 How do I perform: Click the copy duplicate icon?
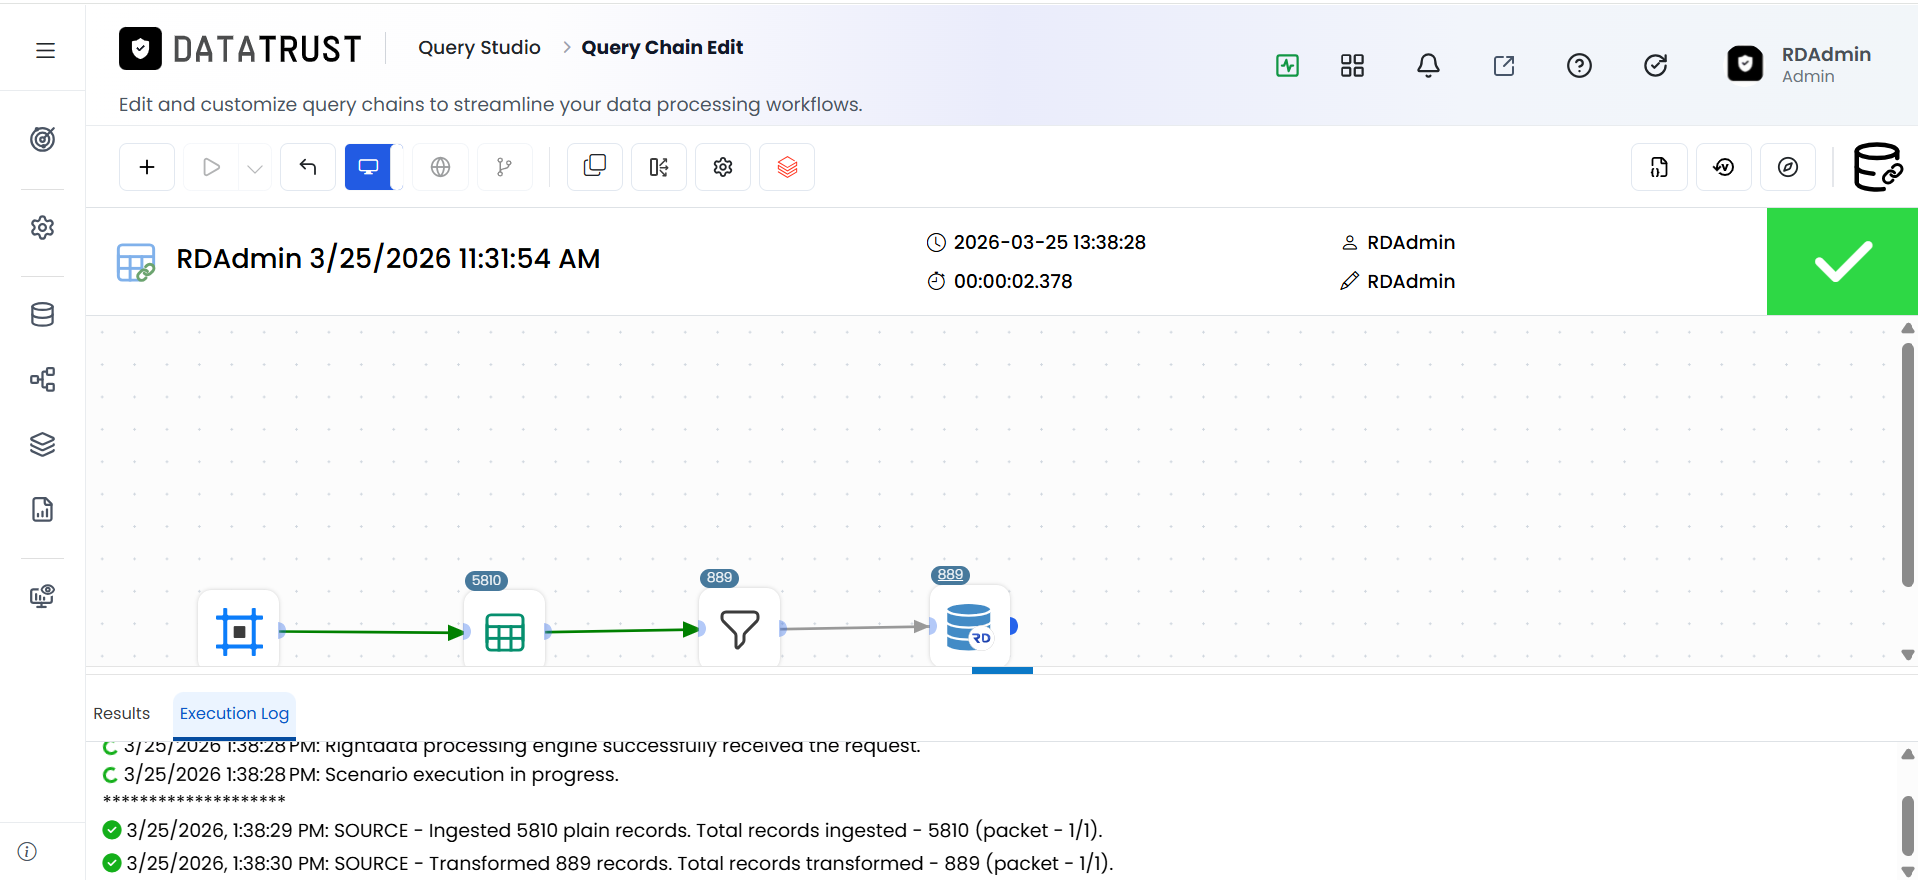pos(595,167)
